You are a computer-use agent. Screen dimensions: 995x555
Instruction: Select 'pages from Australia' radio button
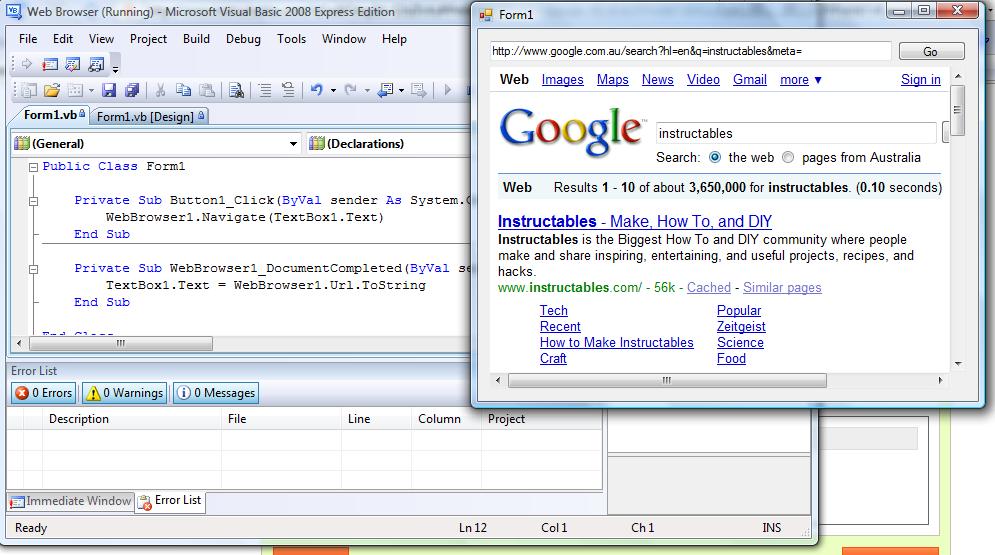coord(787,157)
